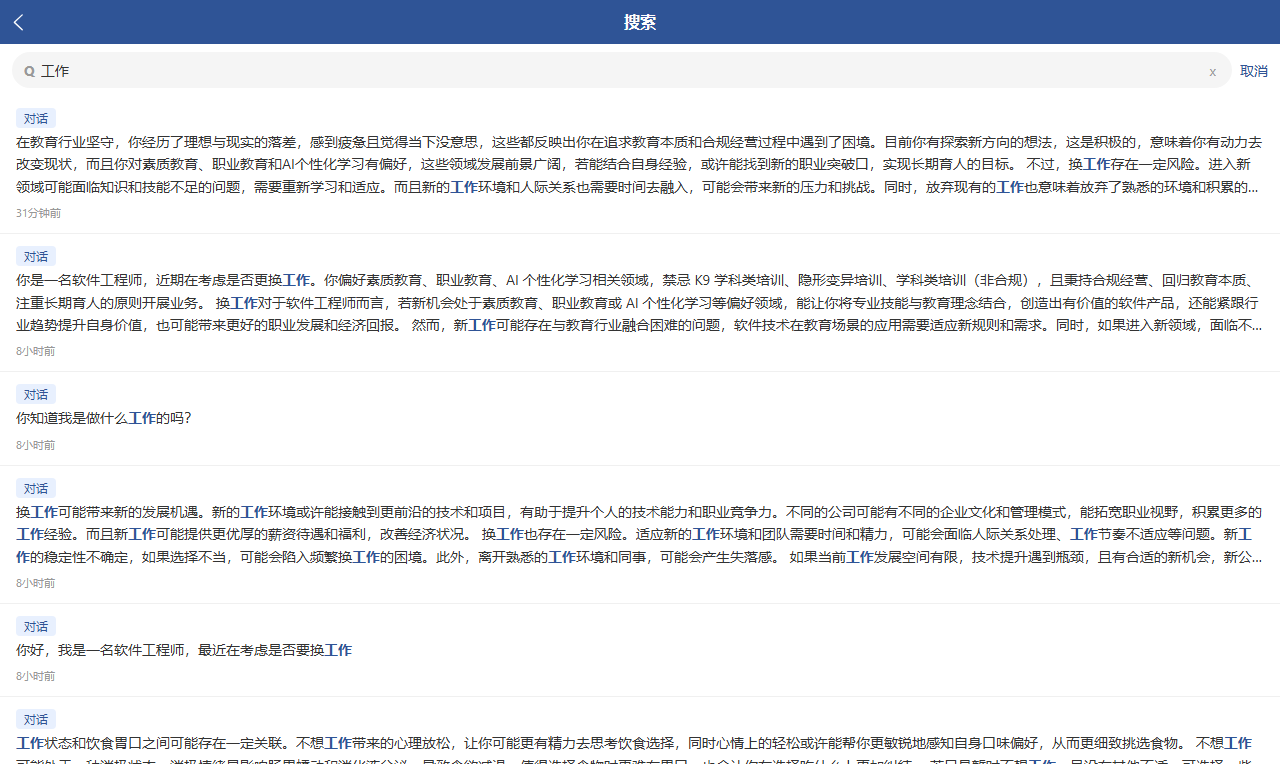The height and width of the screenshot is (764, 1280).
Task: Open result 你知道我是做什么工作的吗?
Action: click(x=640, y=418)
